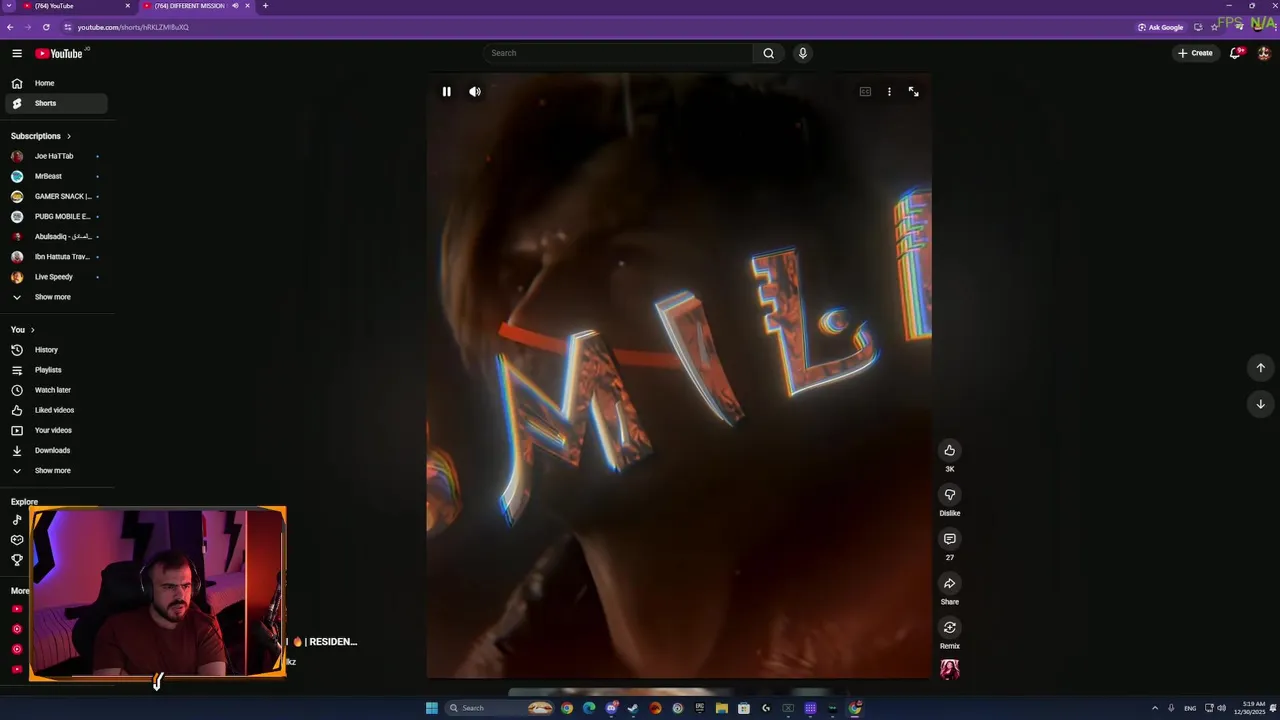
Task: Open the PUBG MOBILE E... channel
Action: 56,216
